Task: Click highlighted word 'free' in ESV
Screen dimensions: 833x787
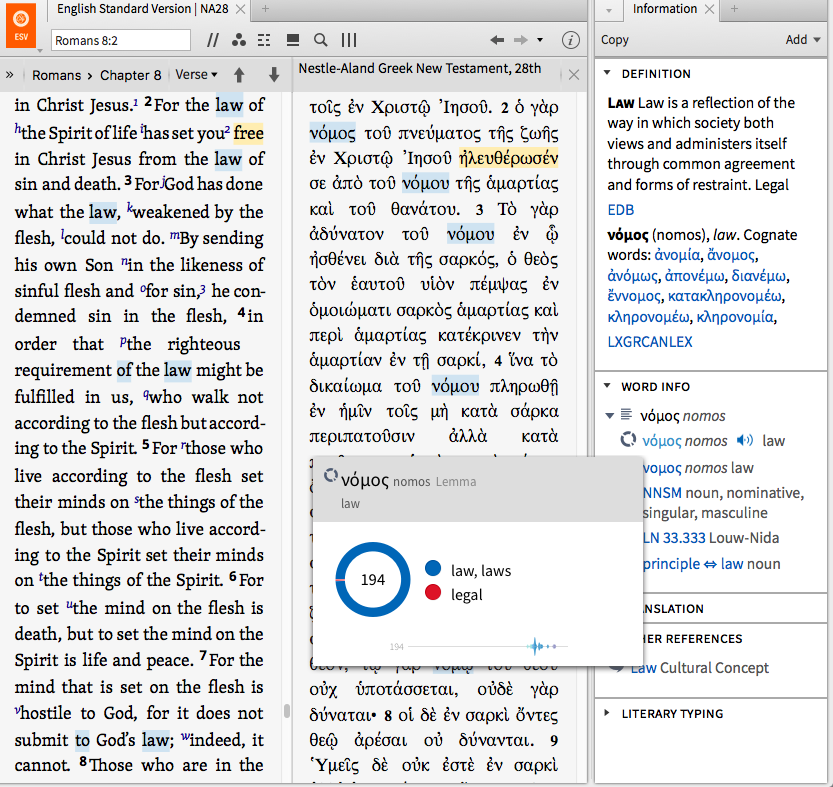Action: (x=248, y=133)
